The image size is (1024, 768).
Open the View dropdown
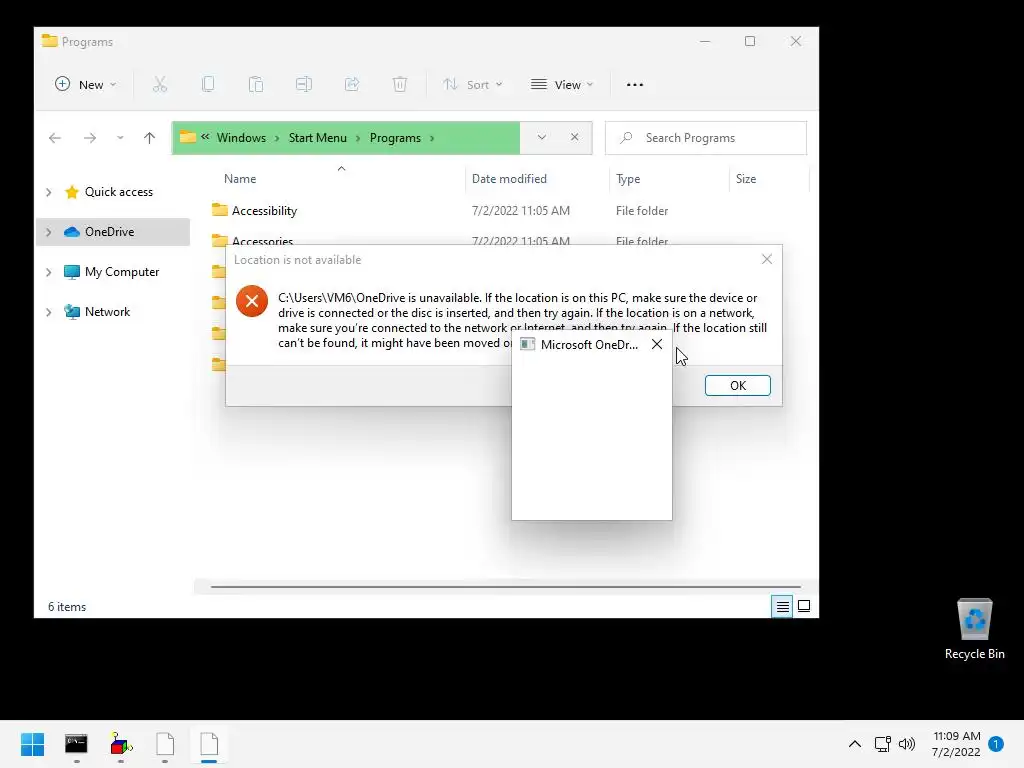coord(562,84)
